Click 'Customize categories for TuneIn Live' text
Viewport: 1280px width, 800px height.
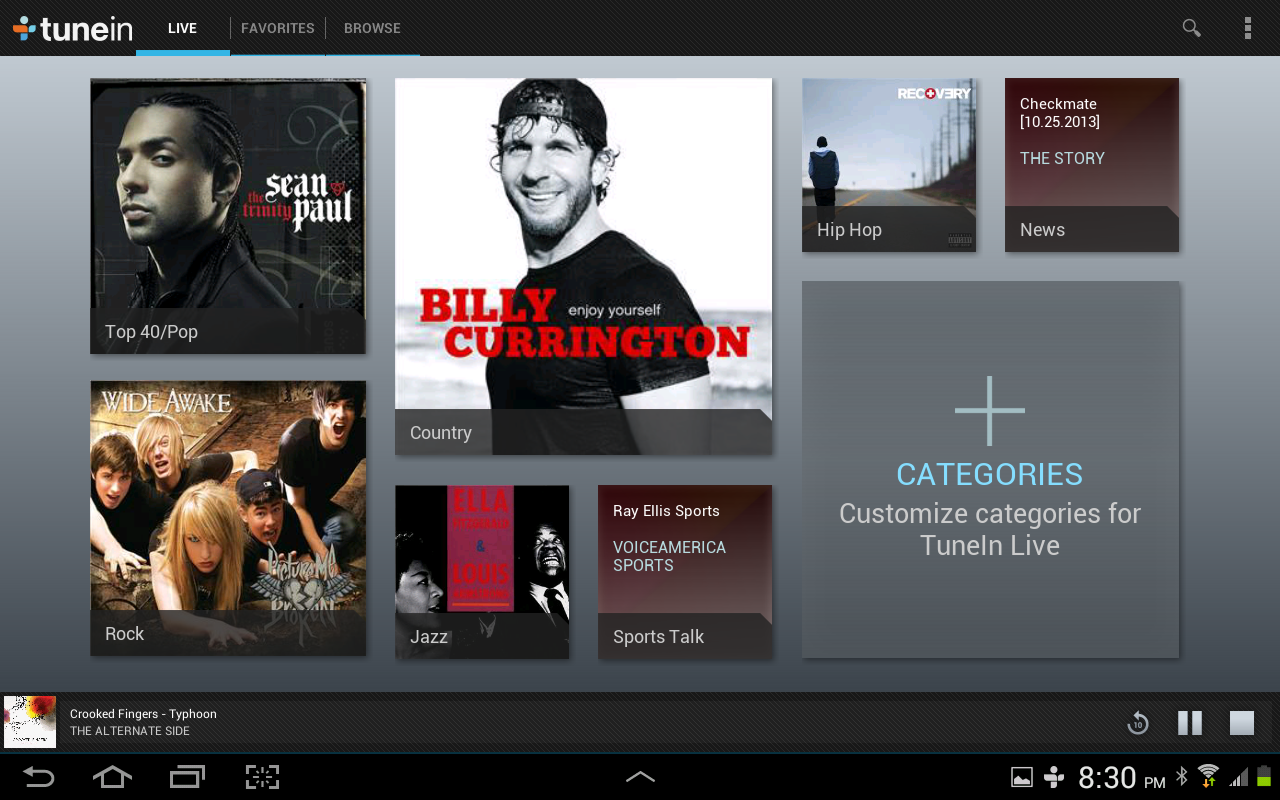click(x=990, y=529)
